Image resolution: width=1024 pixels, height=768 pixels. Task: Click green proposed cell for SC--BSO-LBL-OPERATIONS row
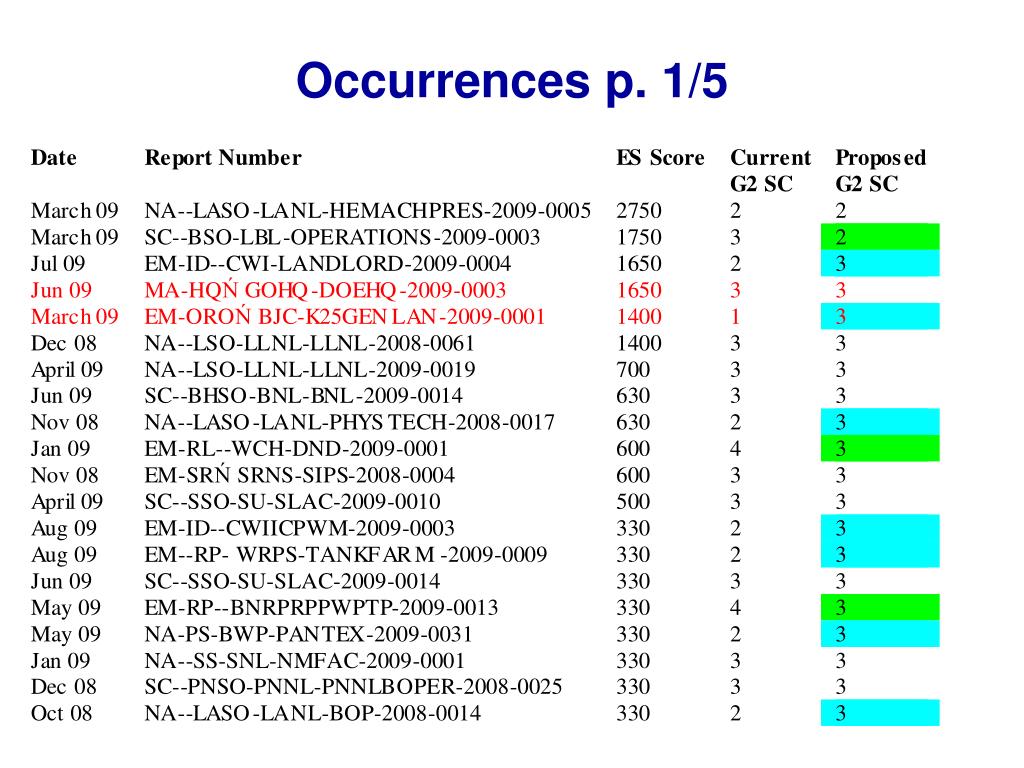[x=880, y=237]
